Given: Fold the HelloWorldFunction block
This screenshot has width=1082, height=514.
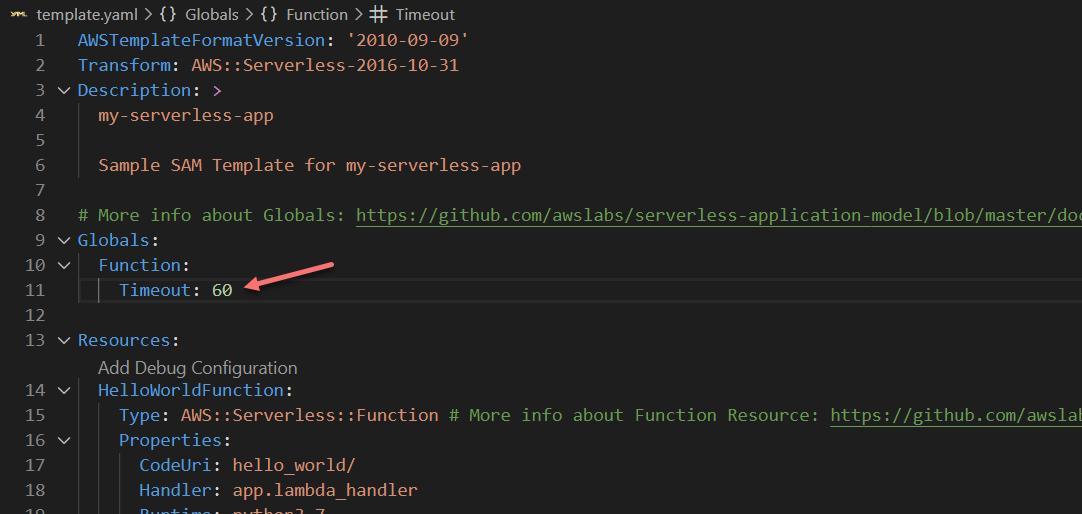Looking at the screenshot, I should point(64,390).
